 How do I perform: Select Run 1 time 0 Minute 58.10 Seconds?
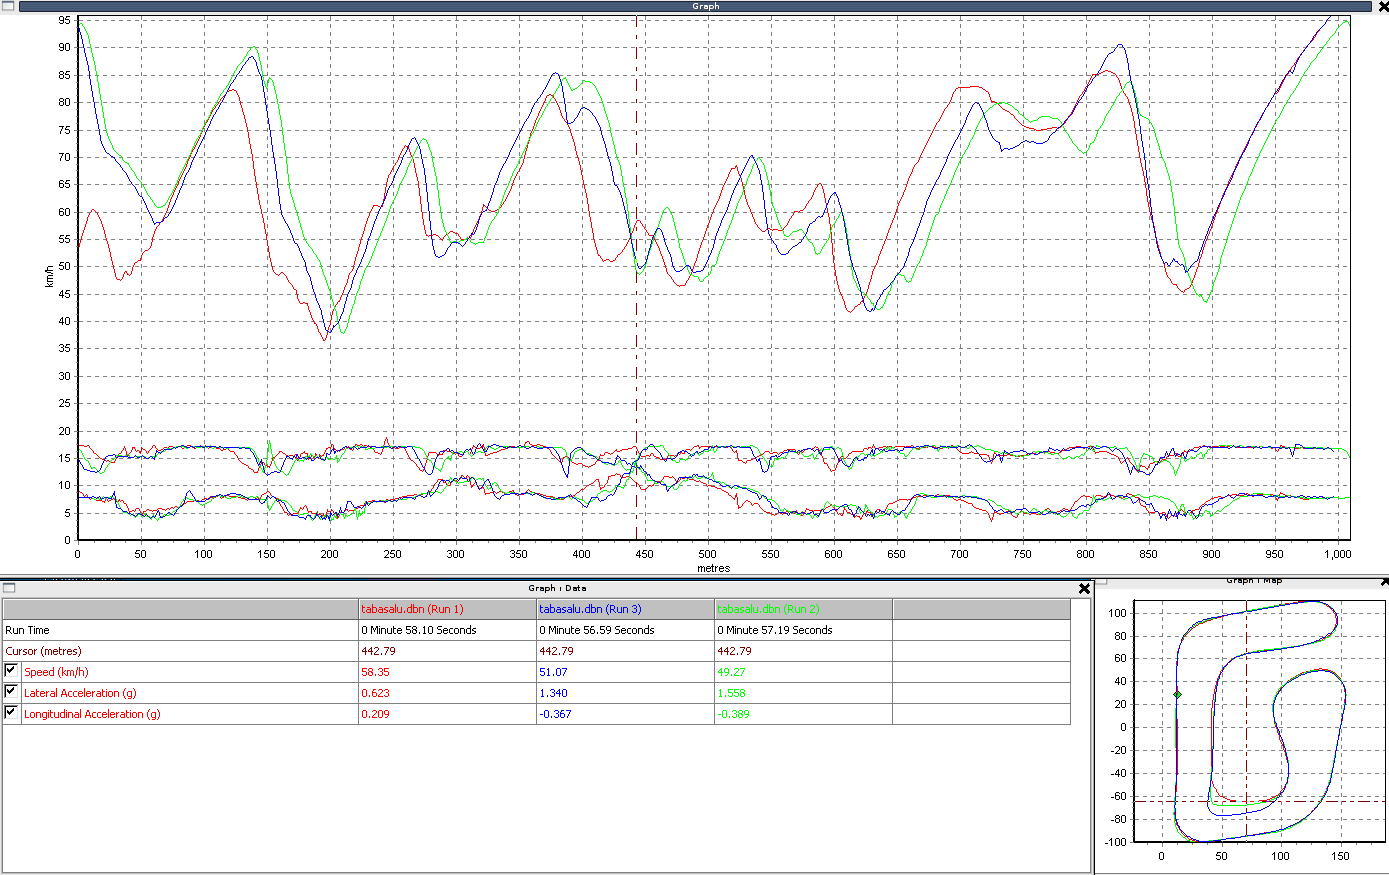click(x=419, y=630)
